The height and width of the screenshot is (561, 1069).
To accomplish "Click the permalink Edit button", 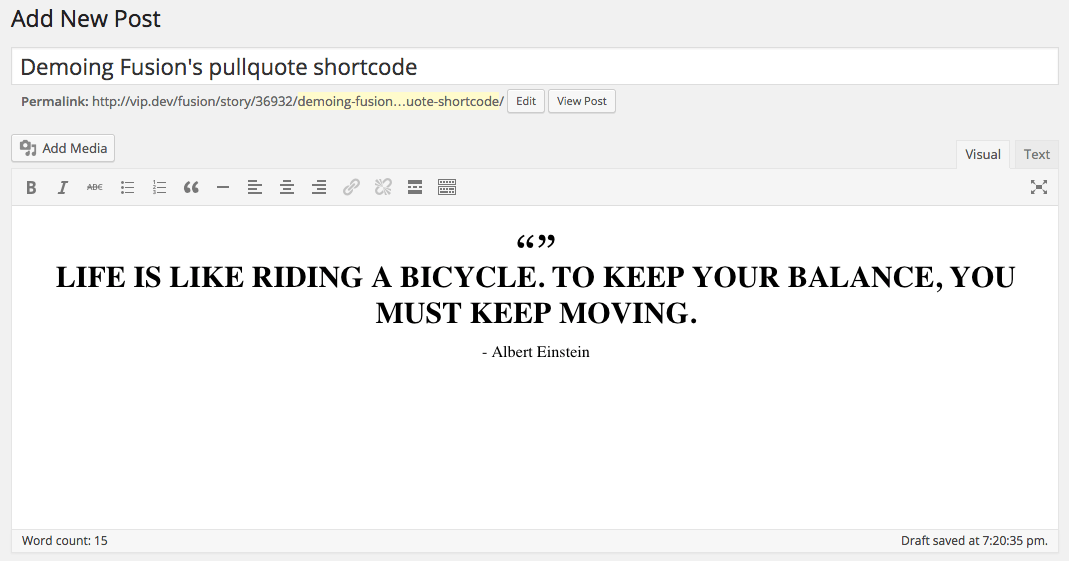I will coord(526,101).
